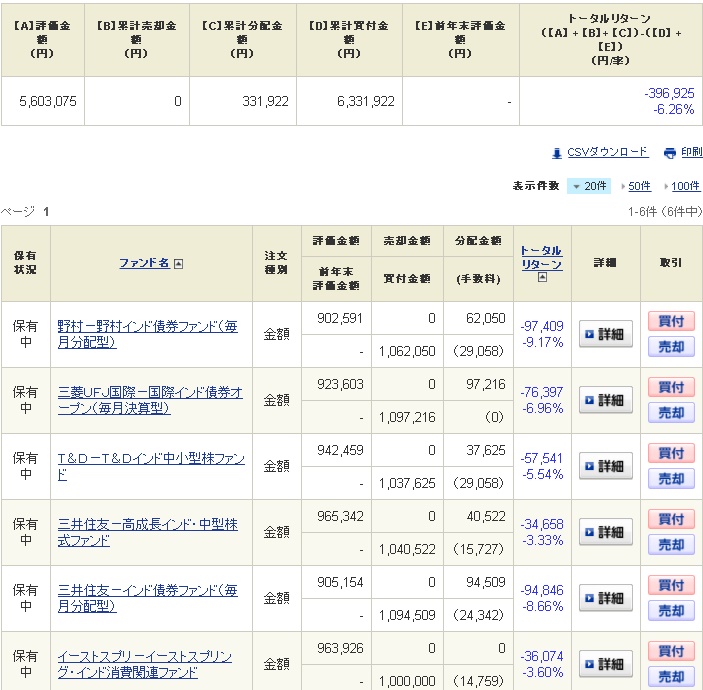Show 100 items per page
Viewport: 703px width, 690px height.
click(x=685, y=186)
